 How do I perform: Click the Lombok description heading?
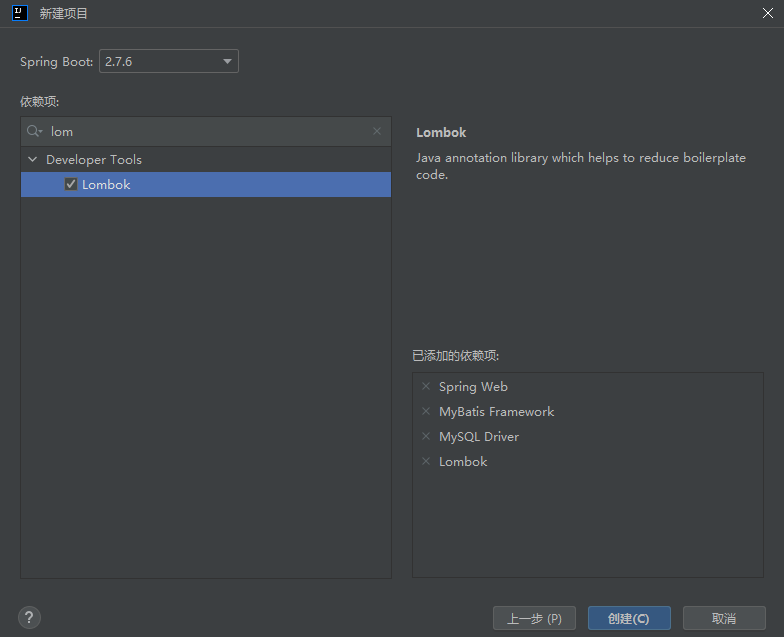441,132
